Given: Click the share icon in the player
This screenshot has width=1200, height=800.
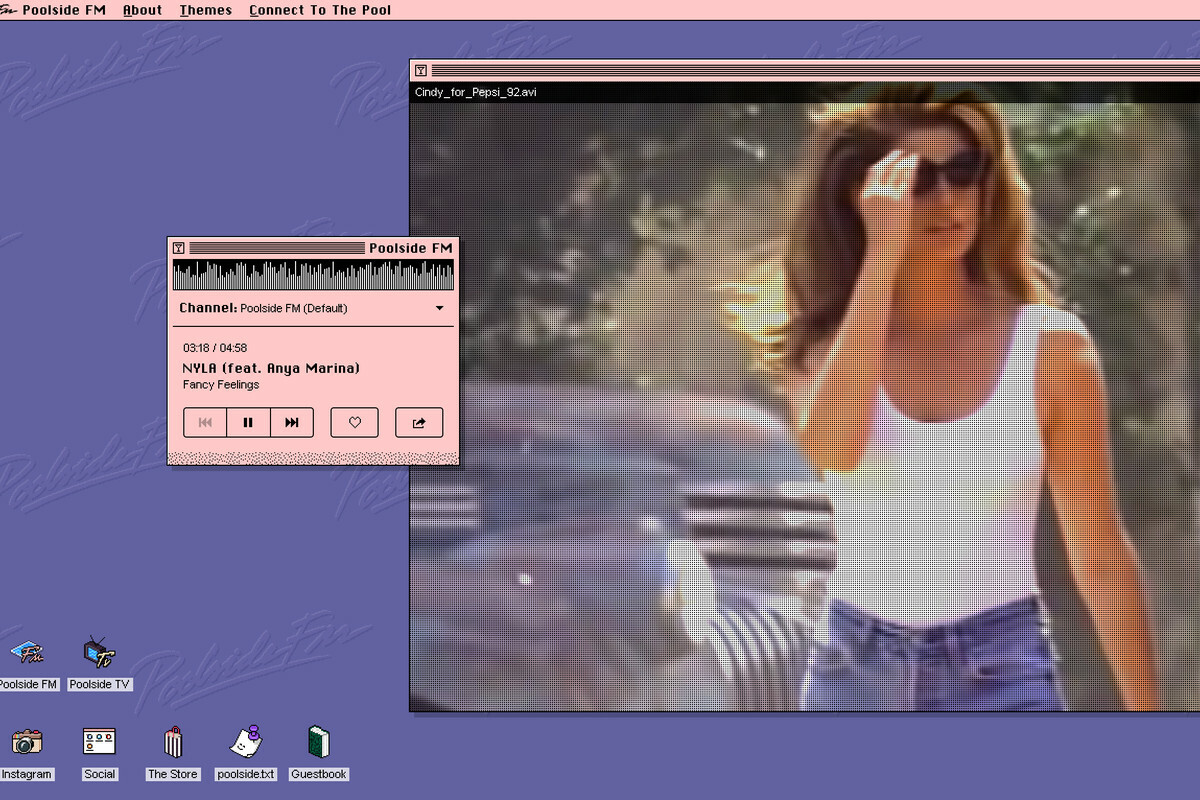Looking at the screenshot, I should pos(419,423).
